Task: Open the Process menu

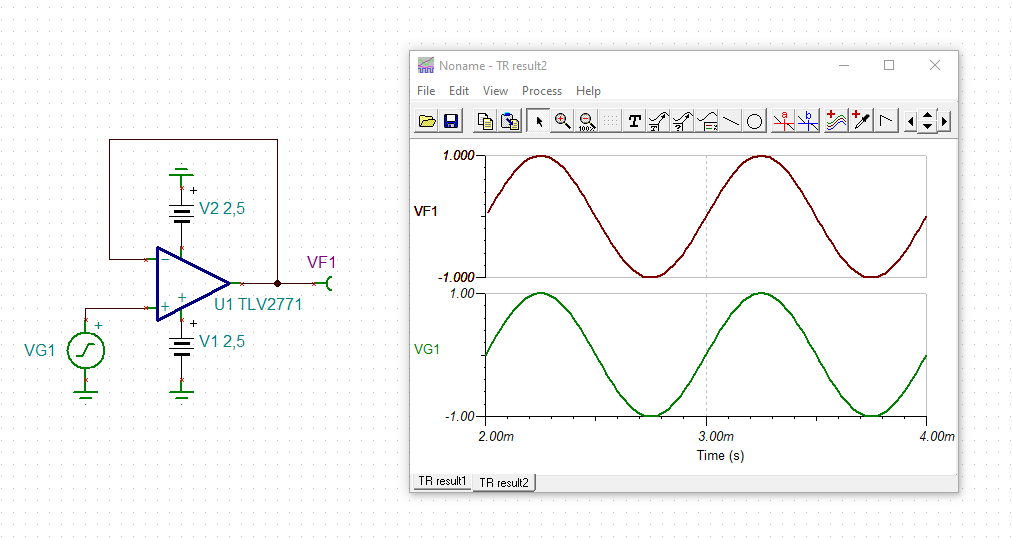Action: (541, 91)
